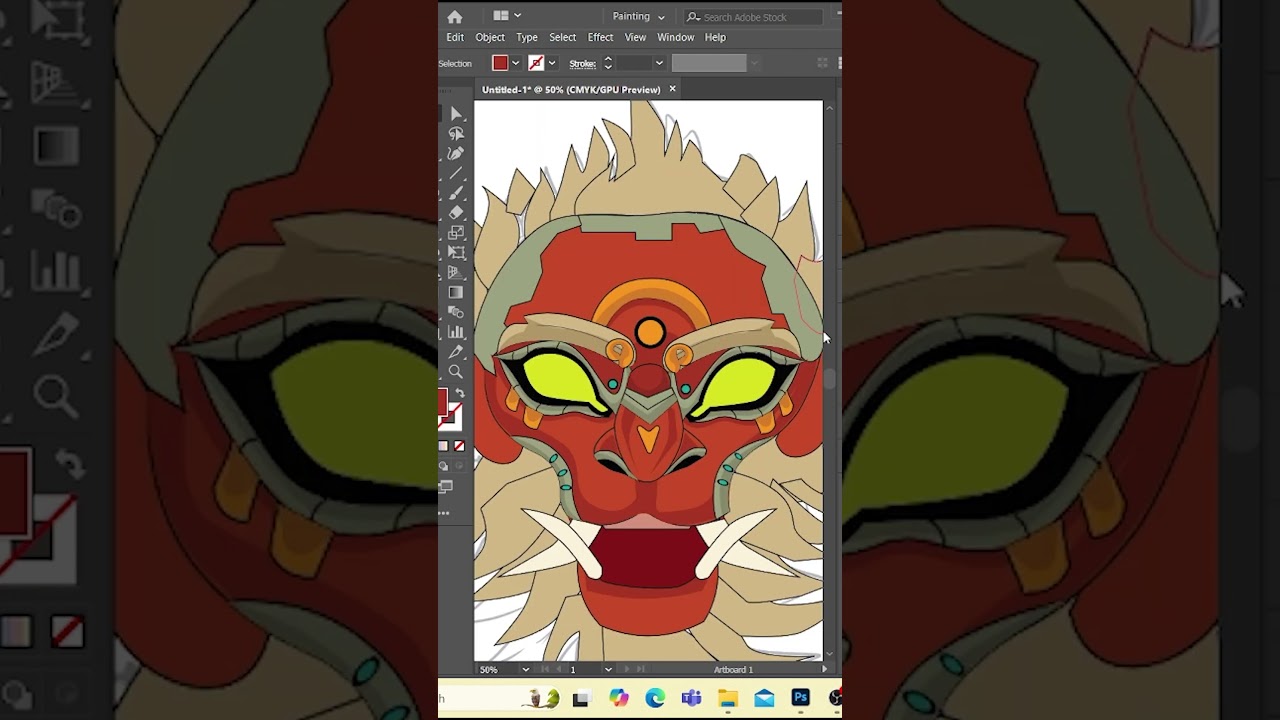
Task: Switch to Photoshop on the taskbar
Action: [x=800, y=698]
